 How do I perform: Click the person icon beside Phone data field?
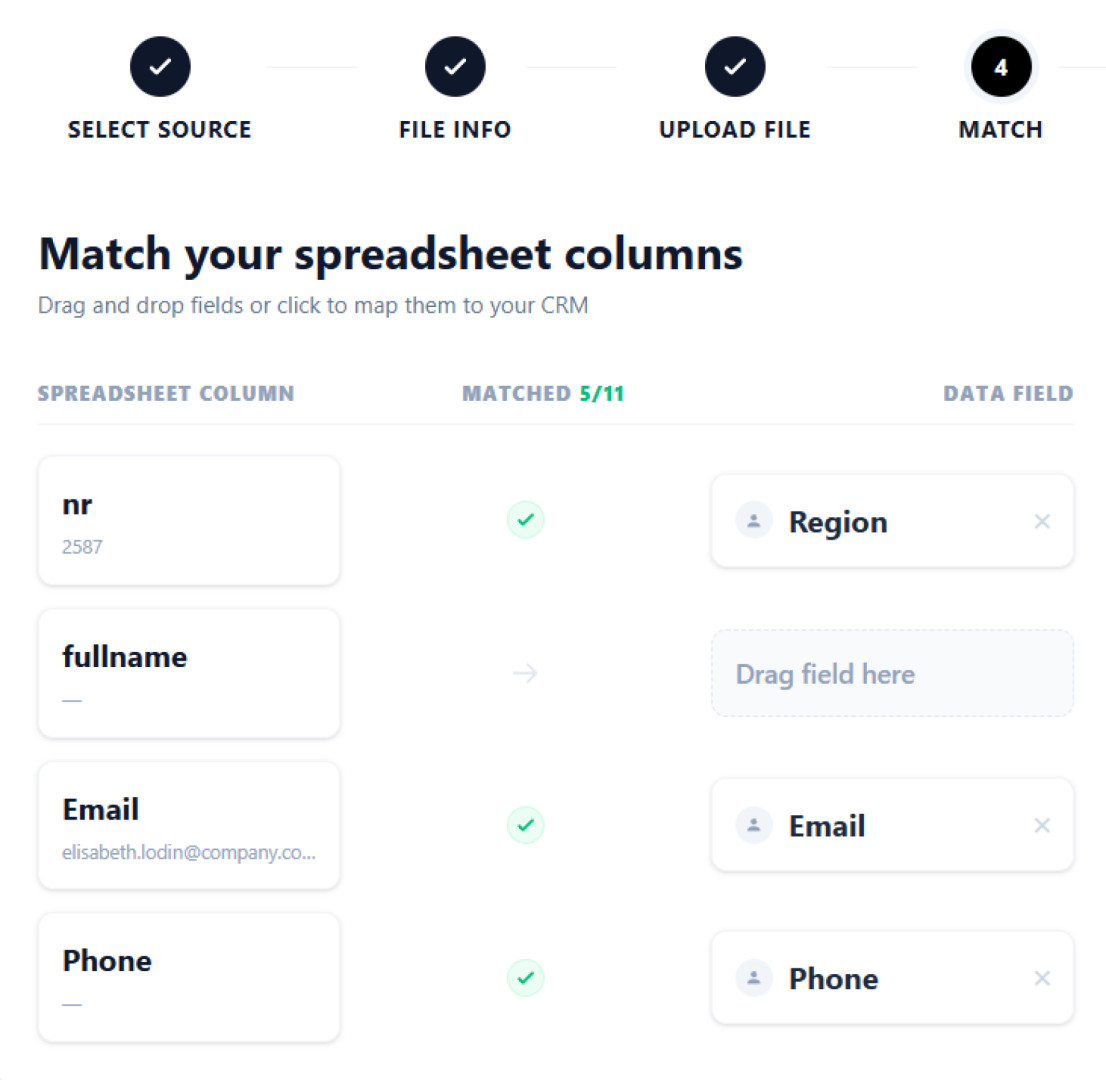click(754, 978)
